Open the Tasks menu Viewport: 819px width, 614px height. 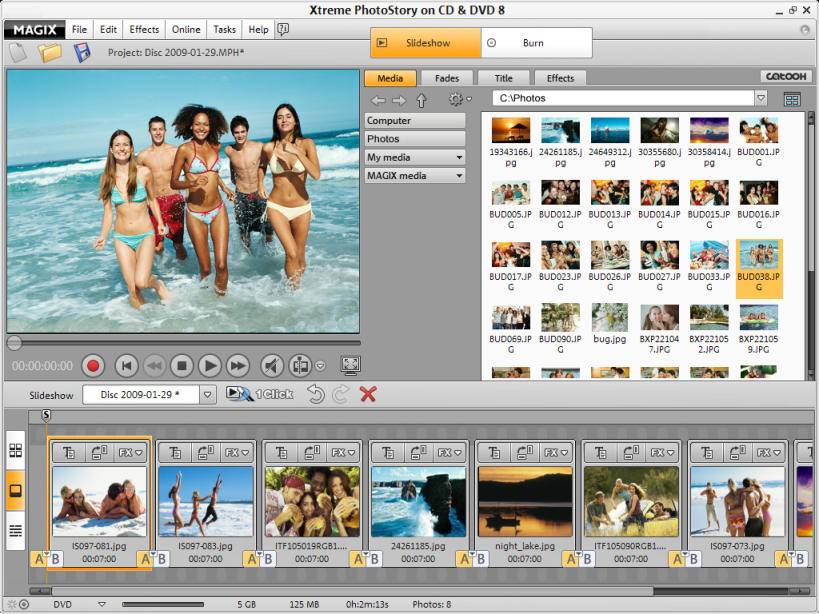coord(225,29)
